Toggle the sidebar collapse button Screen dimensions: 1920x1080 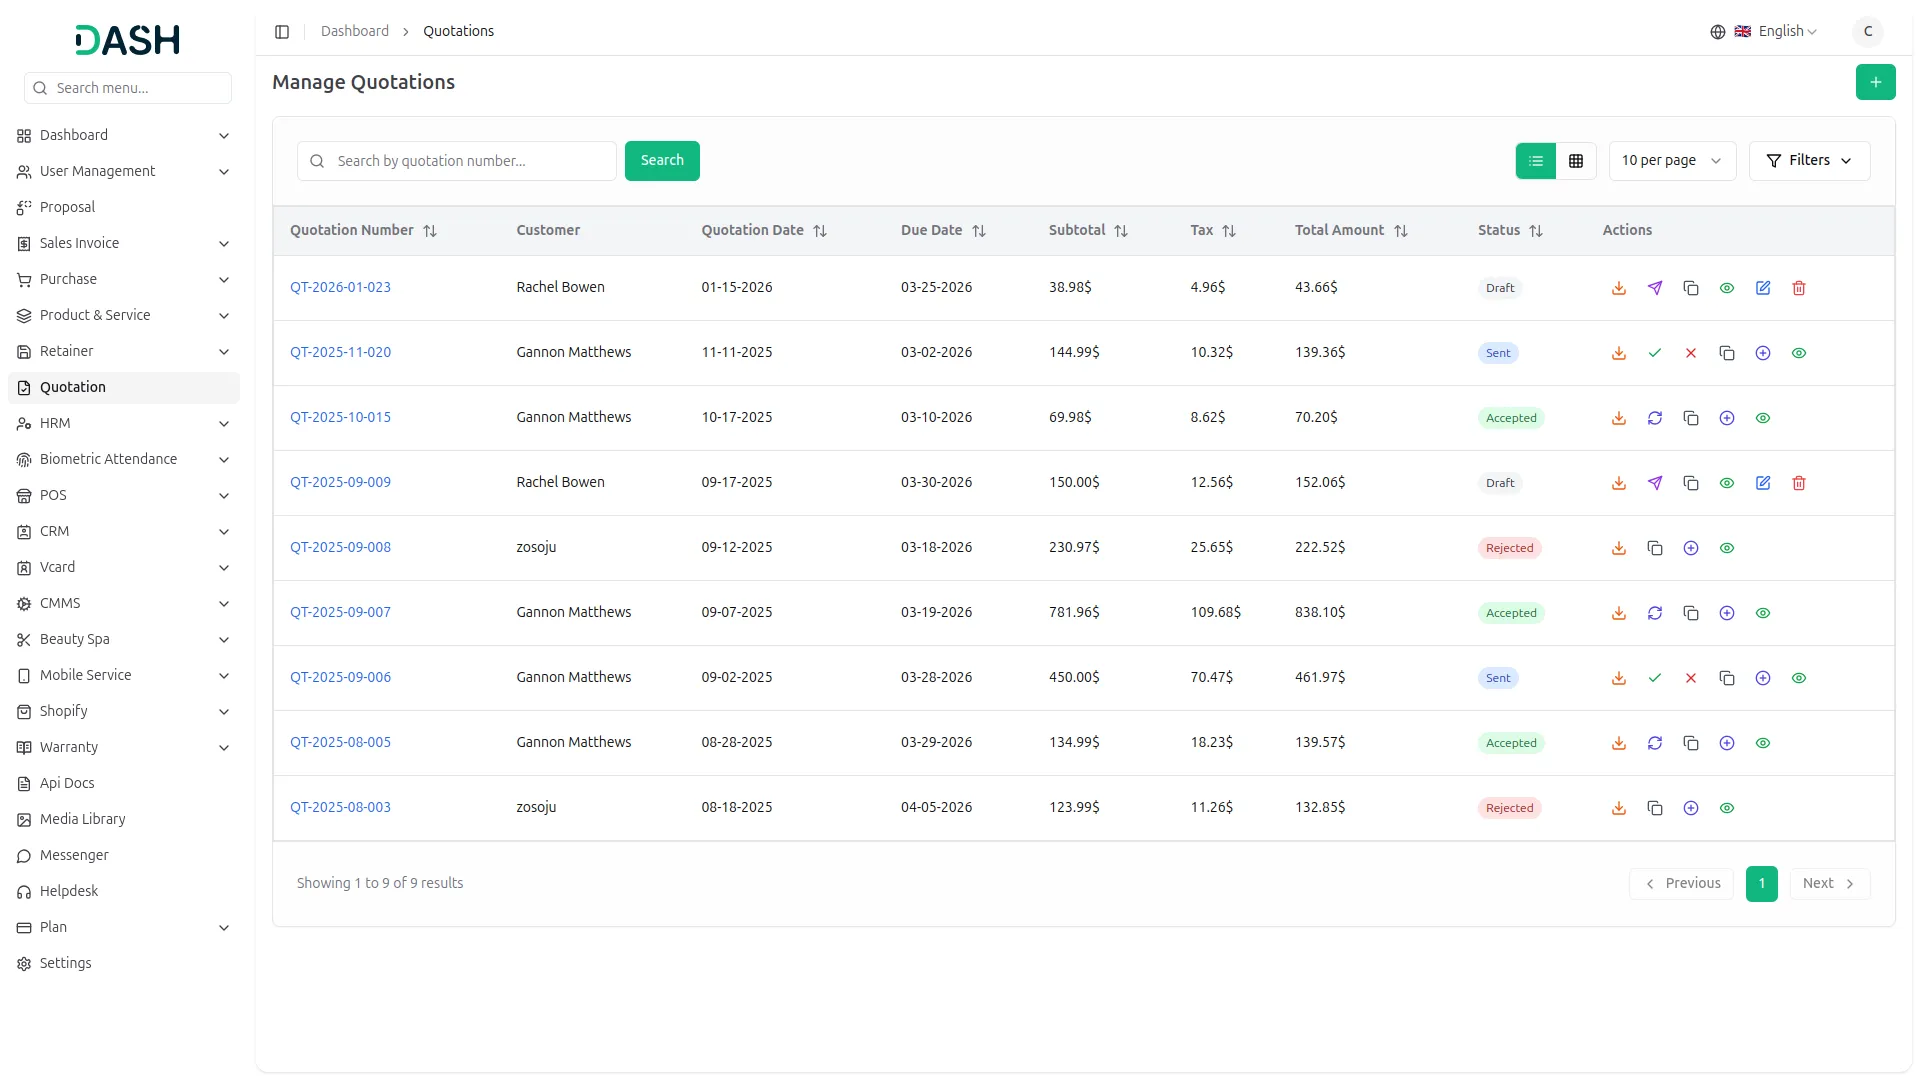tap(282, 32)
